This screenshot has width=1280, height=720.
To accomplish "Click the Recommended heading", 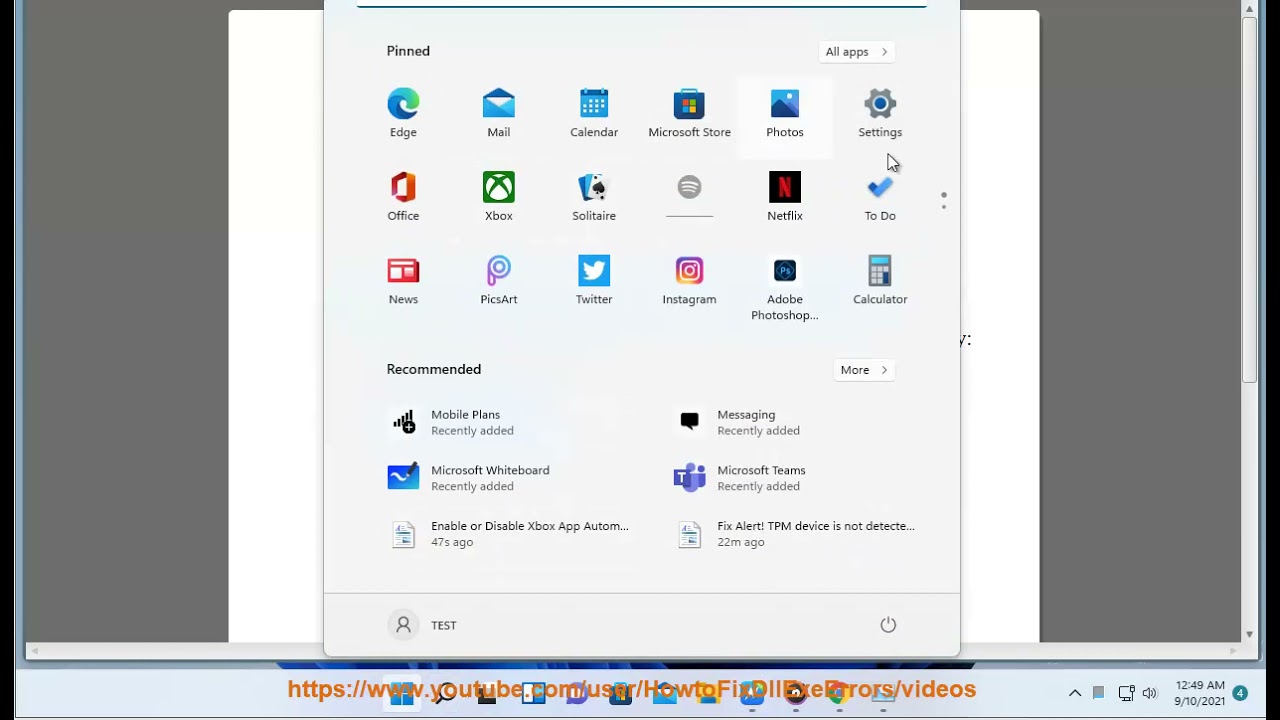I will click(434, 369).
